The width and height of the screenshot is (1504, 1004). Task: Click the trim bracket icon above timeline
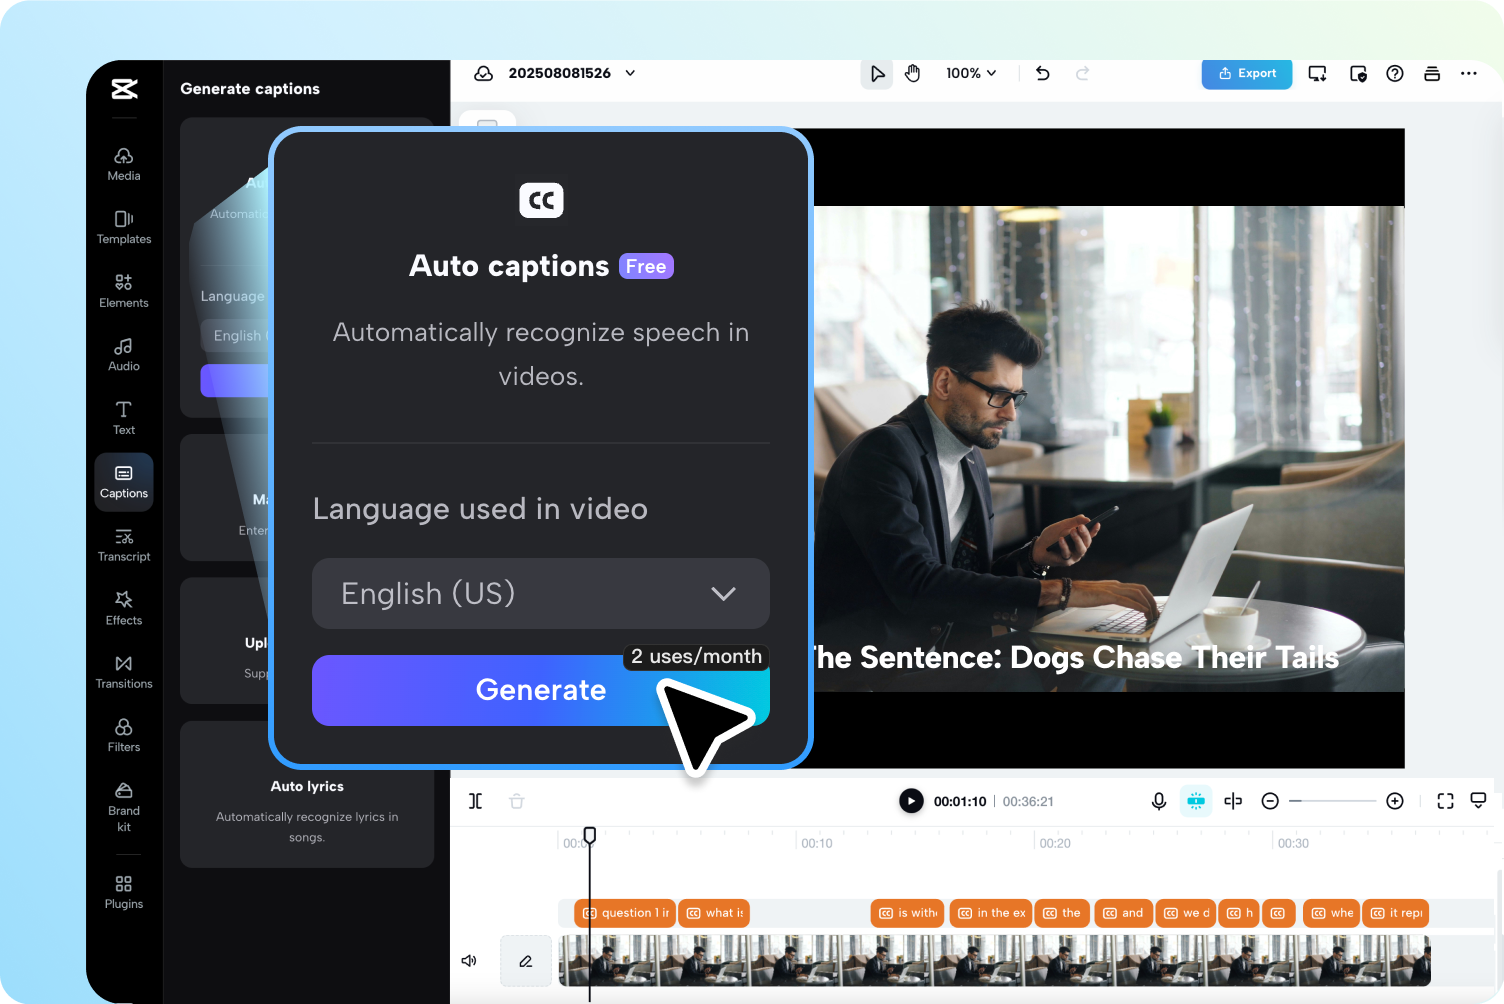pyautogui.click(x=476, y=801)
